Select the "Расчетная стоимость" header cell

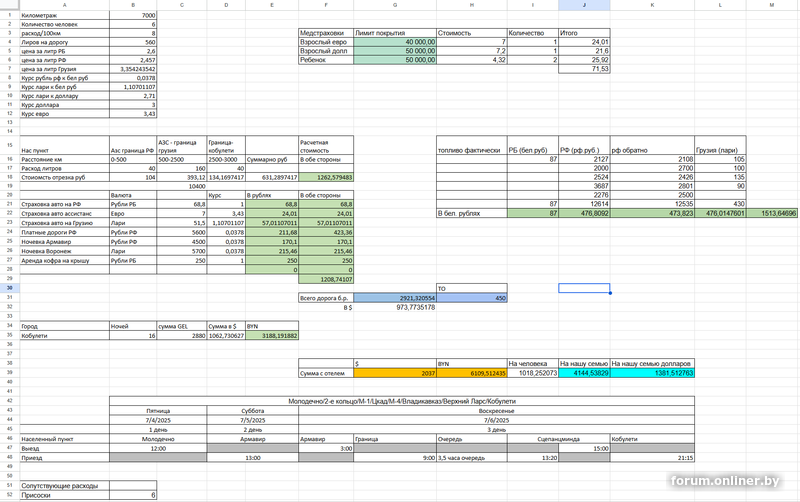326,145
